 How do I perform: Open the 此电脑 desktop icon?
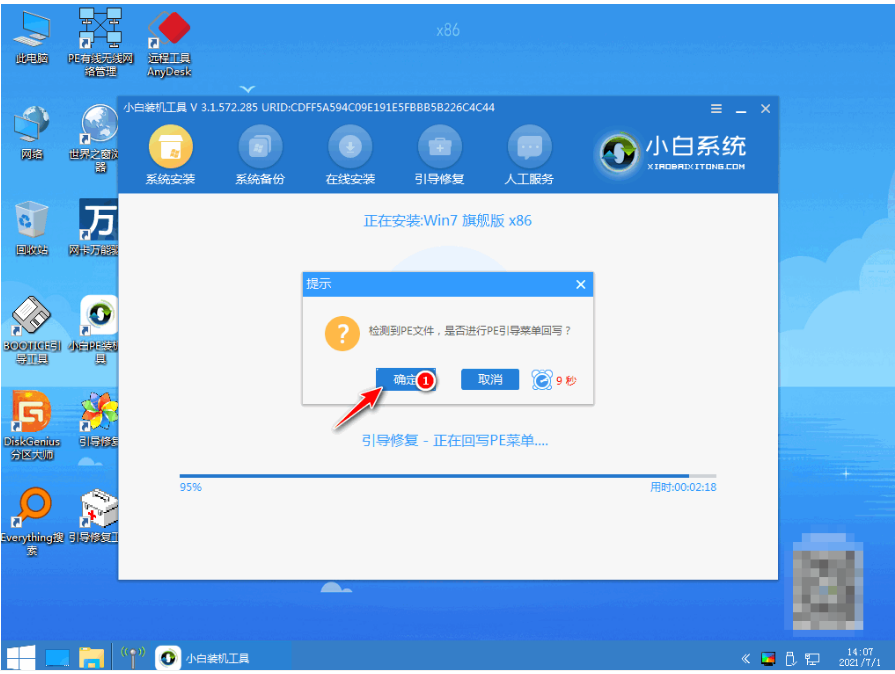click(32, 34)
